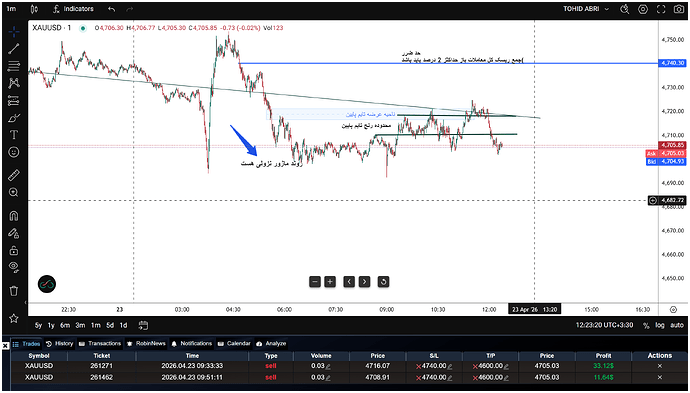The width and height of the screenshot is (690, 393).
Task: Remove take profit on ticket 261462
Action: point(475,378)
